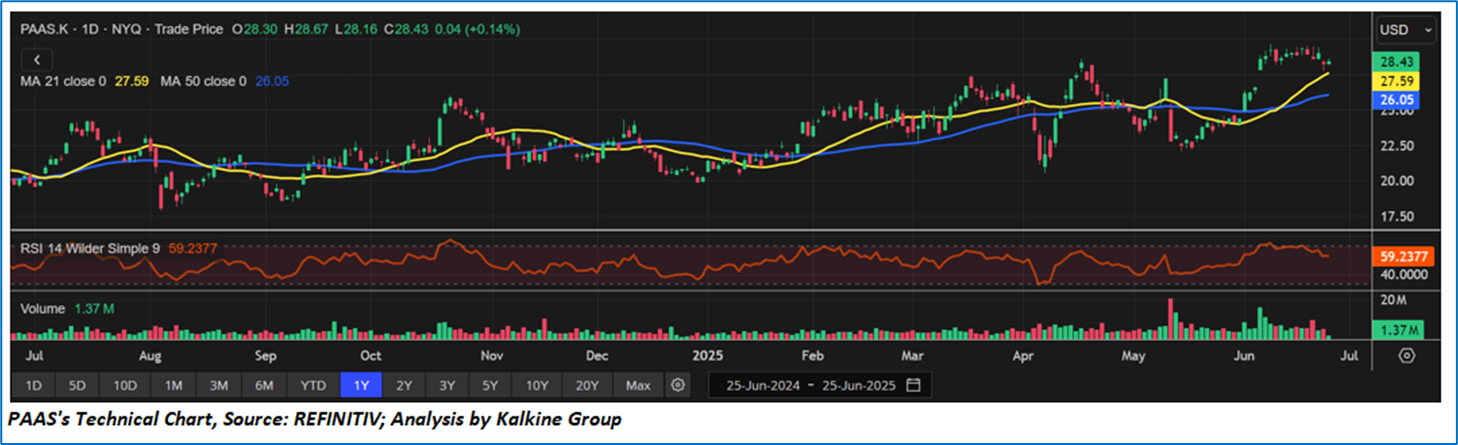Show full history with Max button
The image size is (1458, 445).
pyautogui.click(x=638, y=385)
